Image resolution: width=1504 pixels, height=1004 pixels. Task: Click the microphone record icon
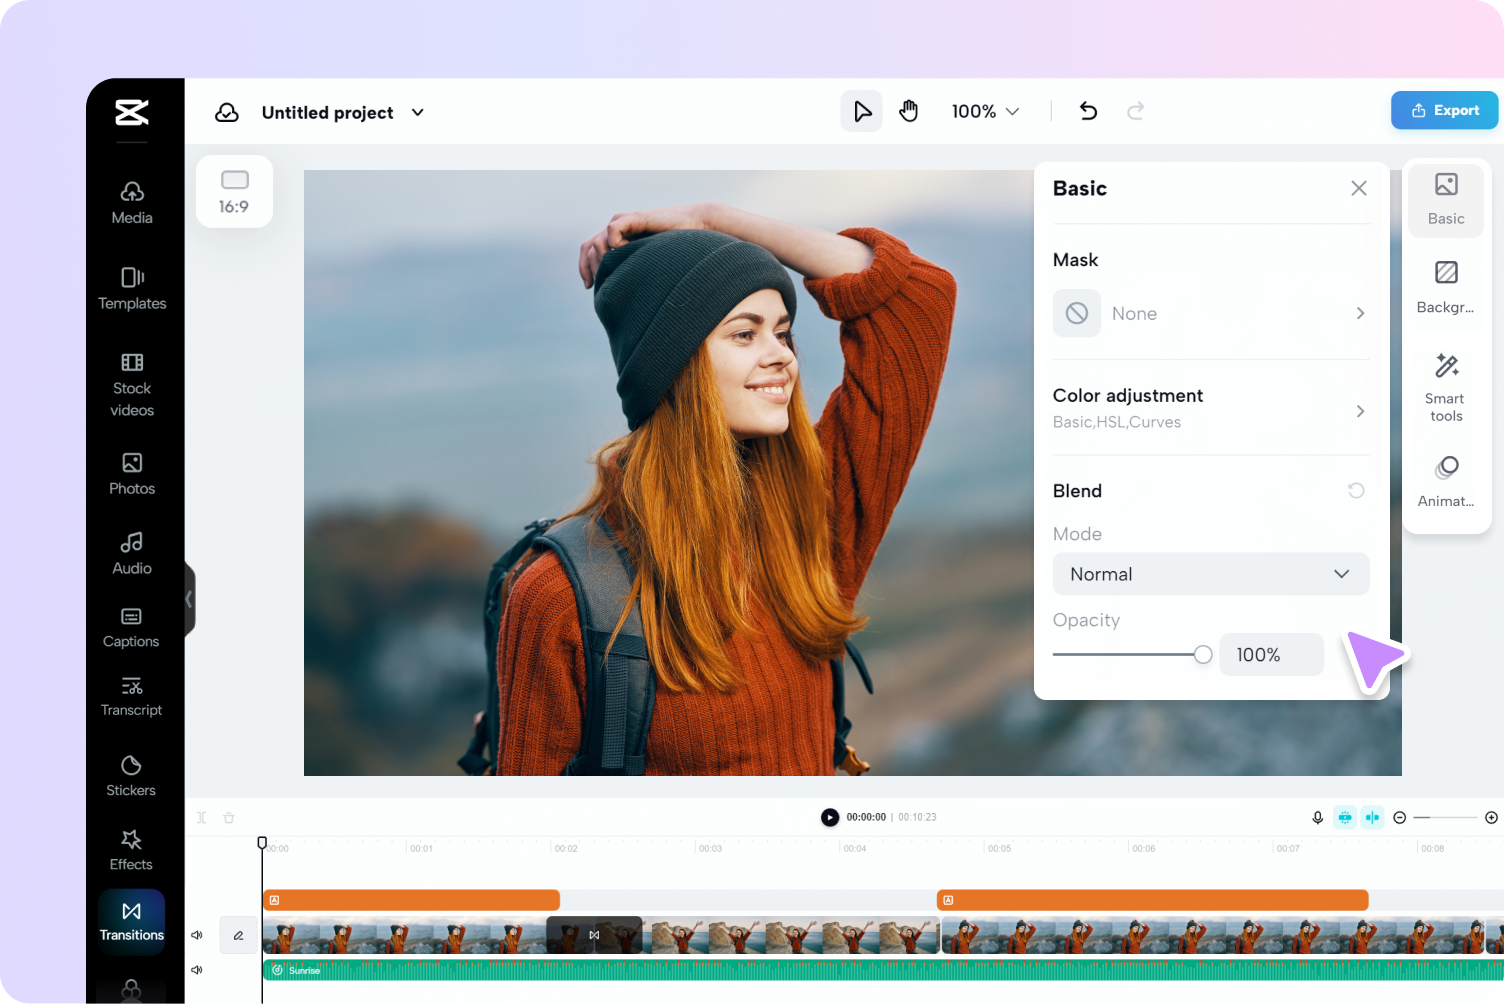point(1318,817)
